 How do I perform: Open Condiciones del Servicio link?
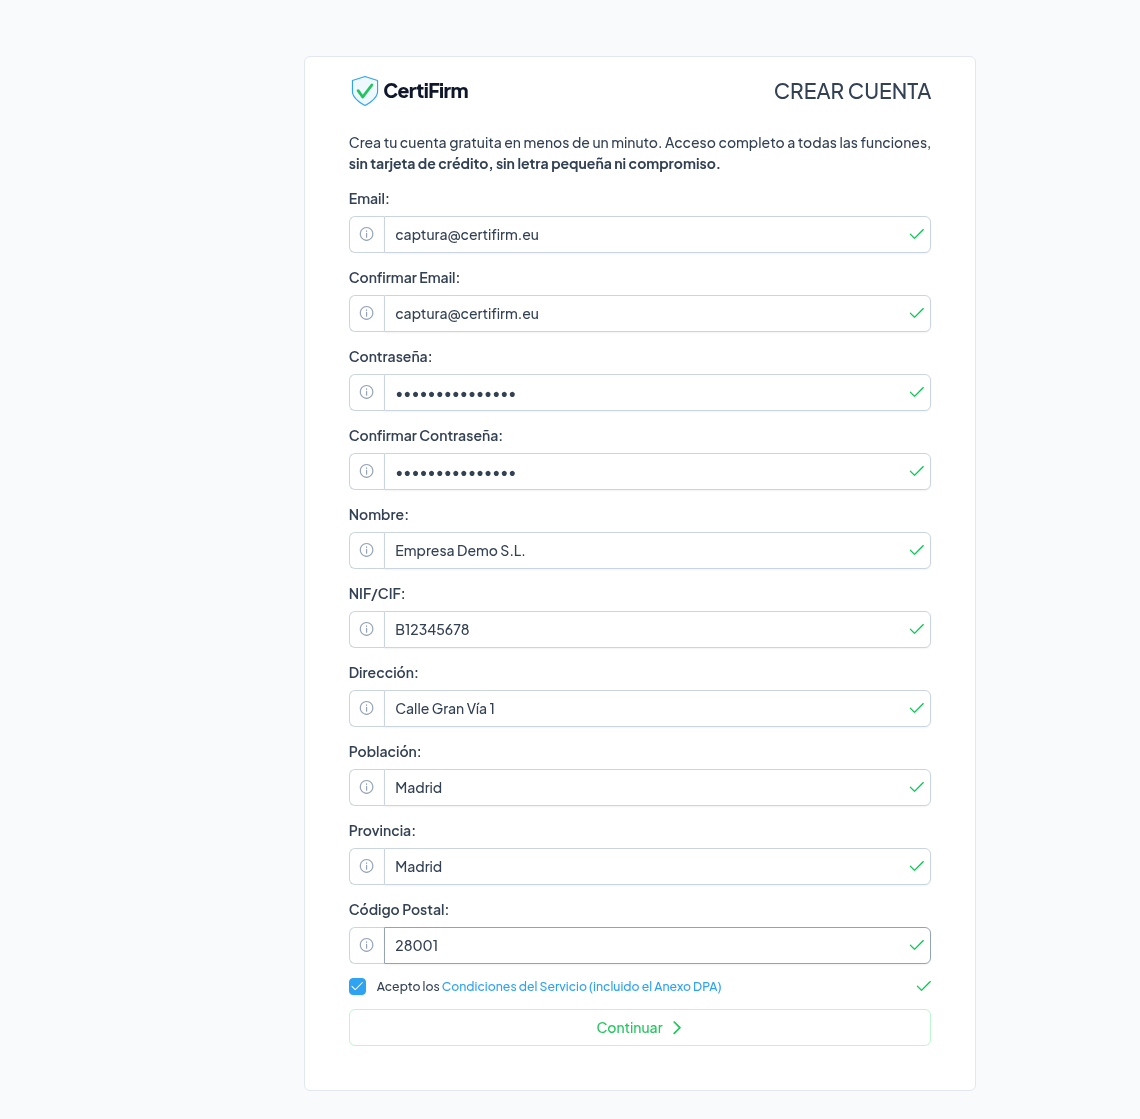click(581, 986)
